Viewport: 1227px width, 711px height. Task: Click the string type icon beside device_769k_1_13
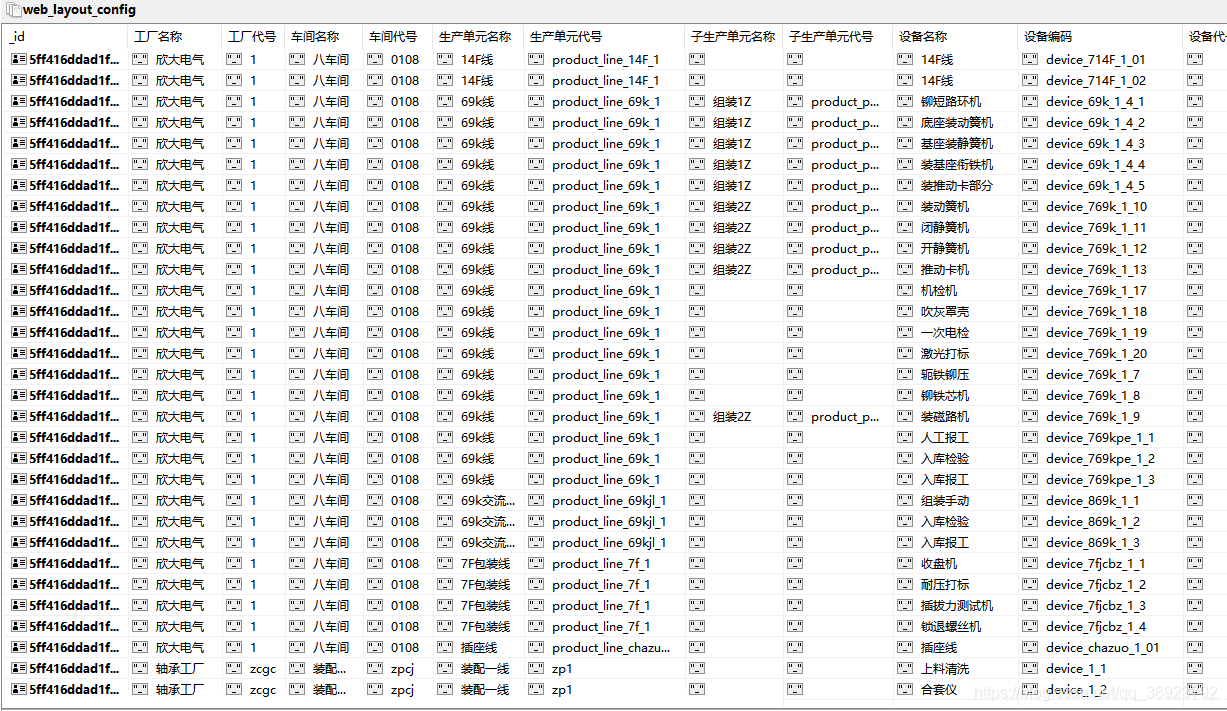coord(1030,270)
